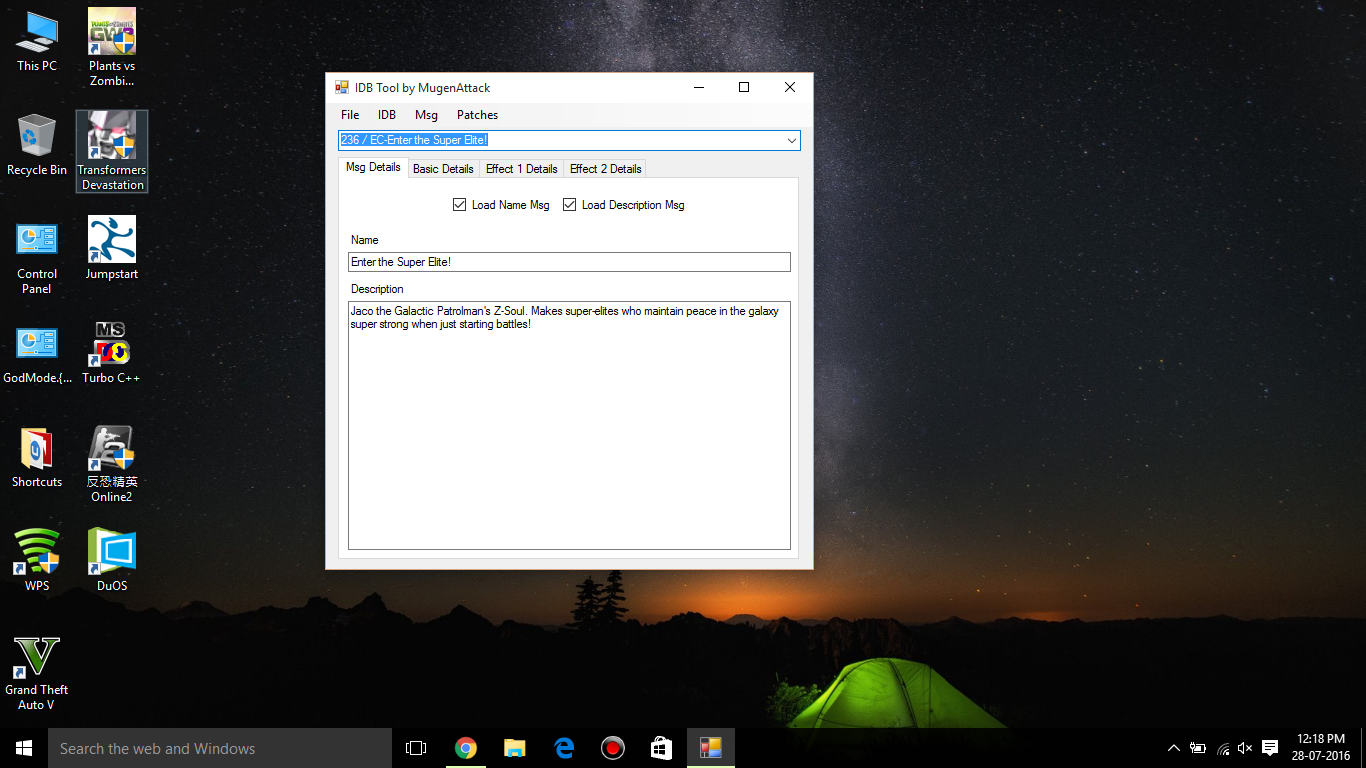The image size is (1366, 768).
Task: Click the IDB Tool taskbar button
Action: (x=710, y=748)
